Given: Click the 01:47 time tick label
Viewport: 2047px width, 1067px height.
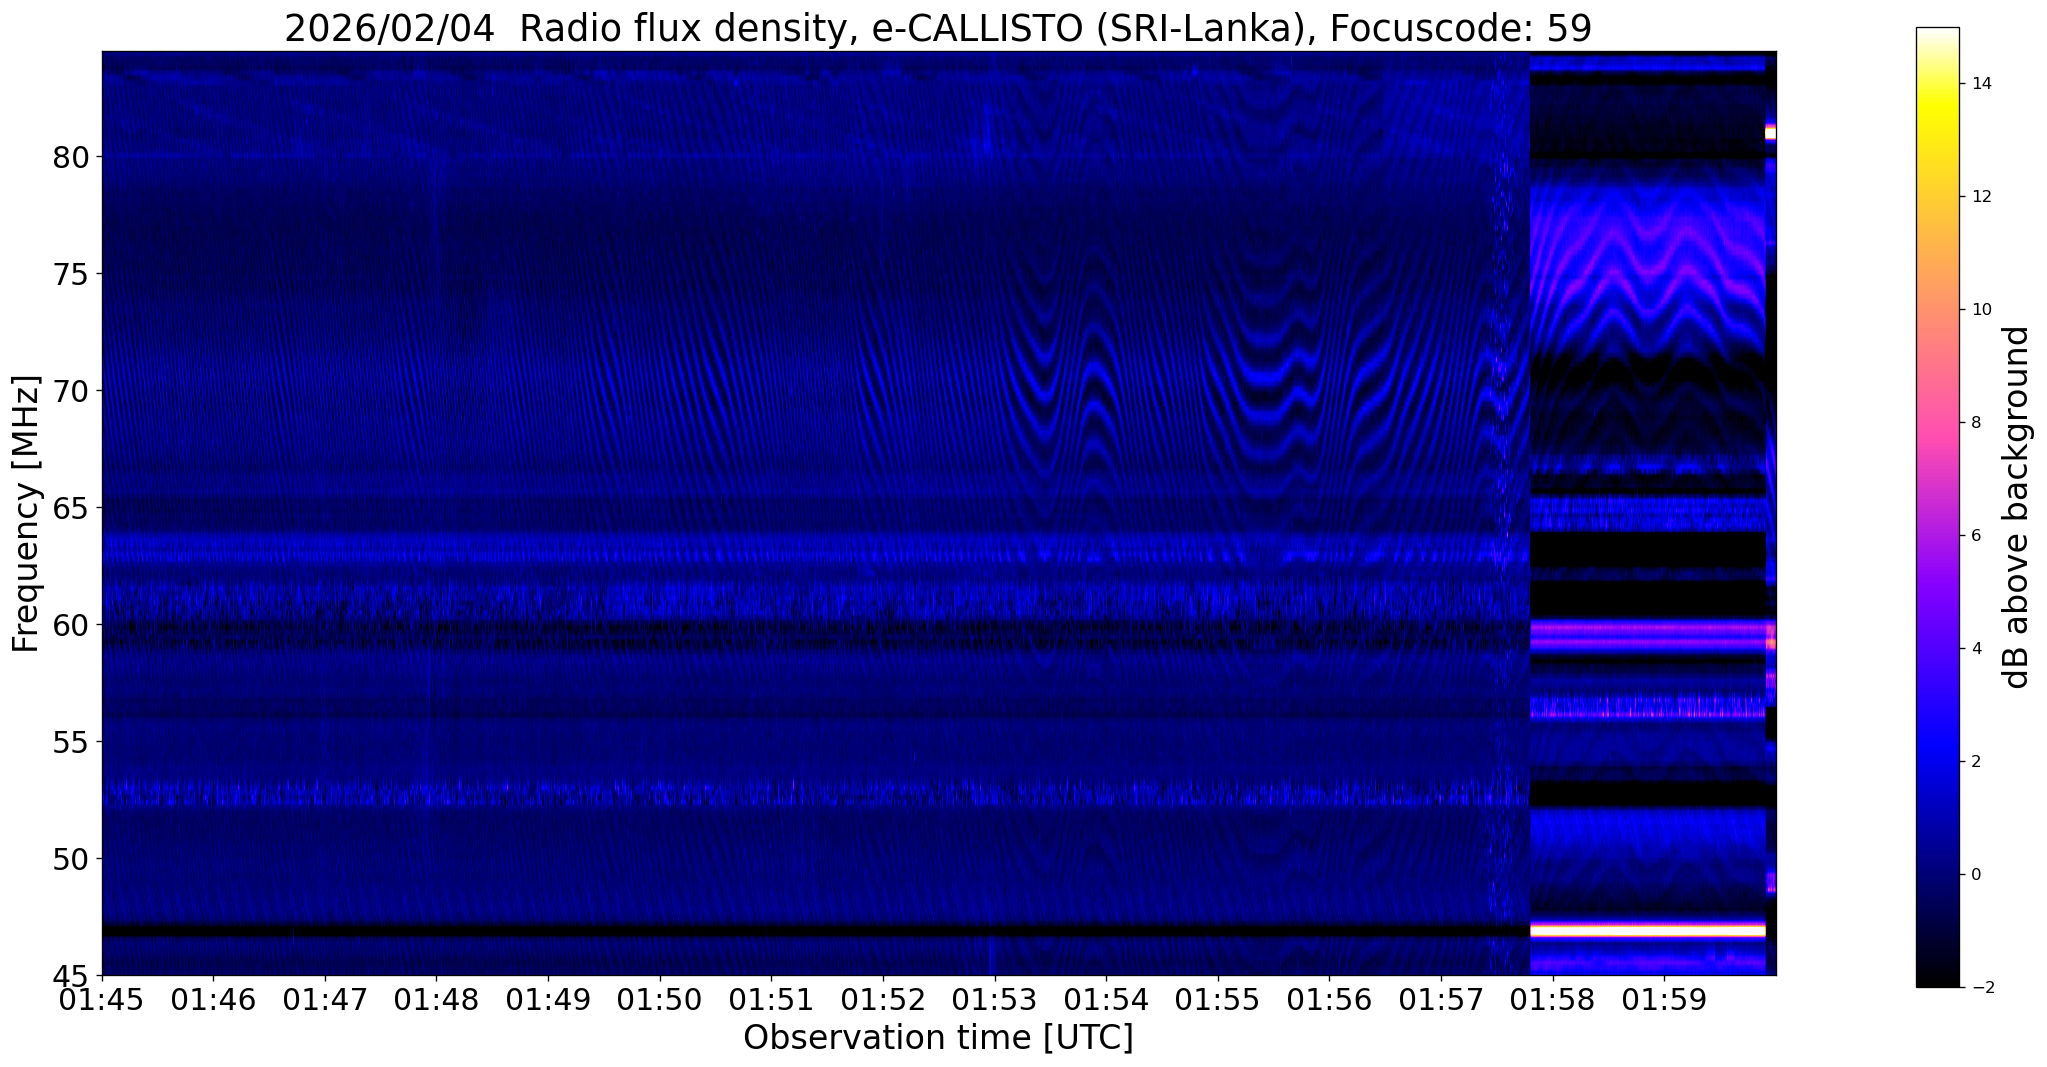Looking at the screenshot, I should click(x=325, y=999).
